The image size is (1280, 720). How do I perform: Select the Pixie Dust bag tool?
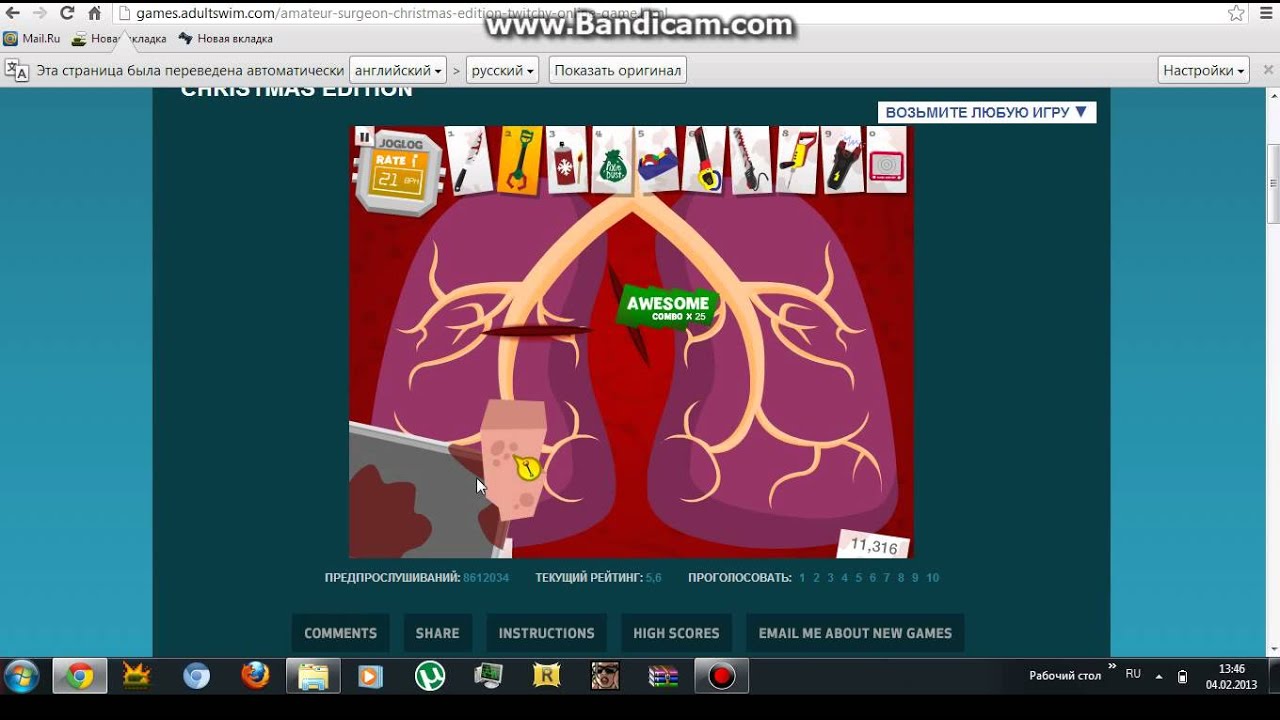click(x=611, y=160)
